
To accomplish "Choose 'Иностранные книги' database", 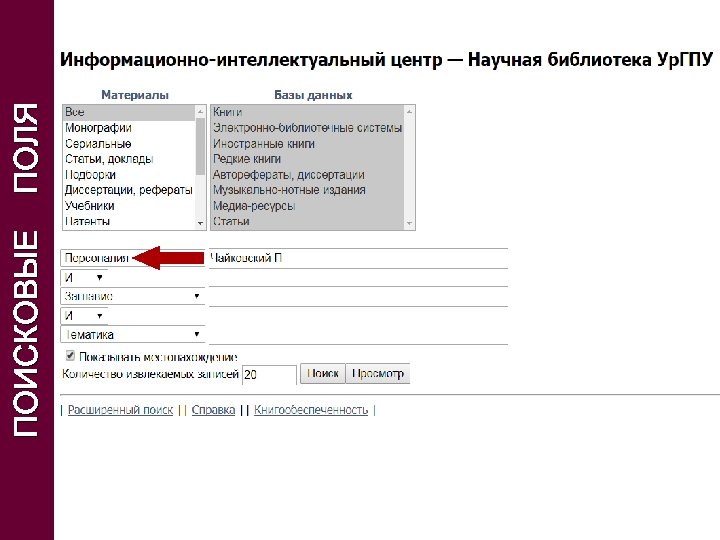I will pyautogui.click(x=308, y=144).
